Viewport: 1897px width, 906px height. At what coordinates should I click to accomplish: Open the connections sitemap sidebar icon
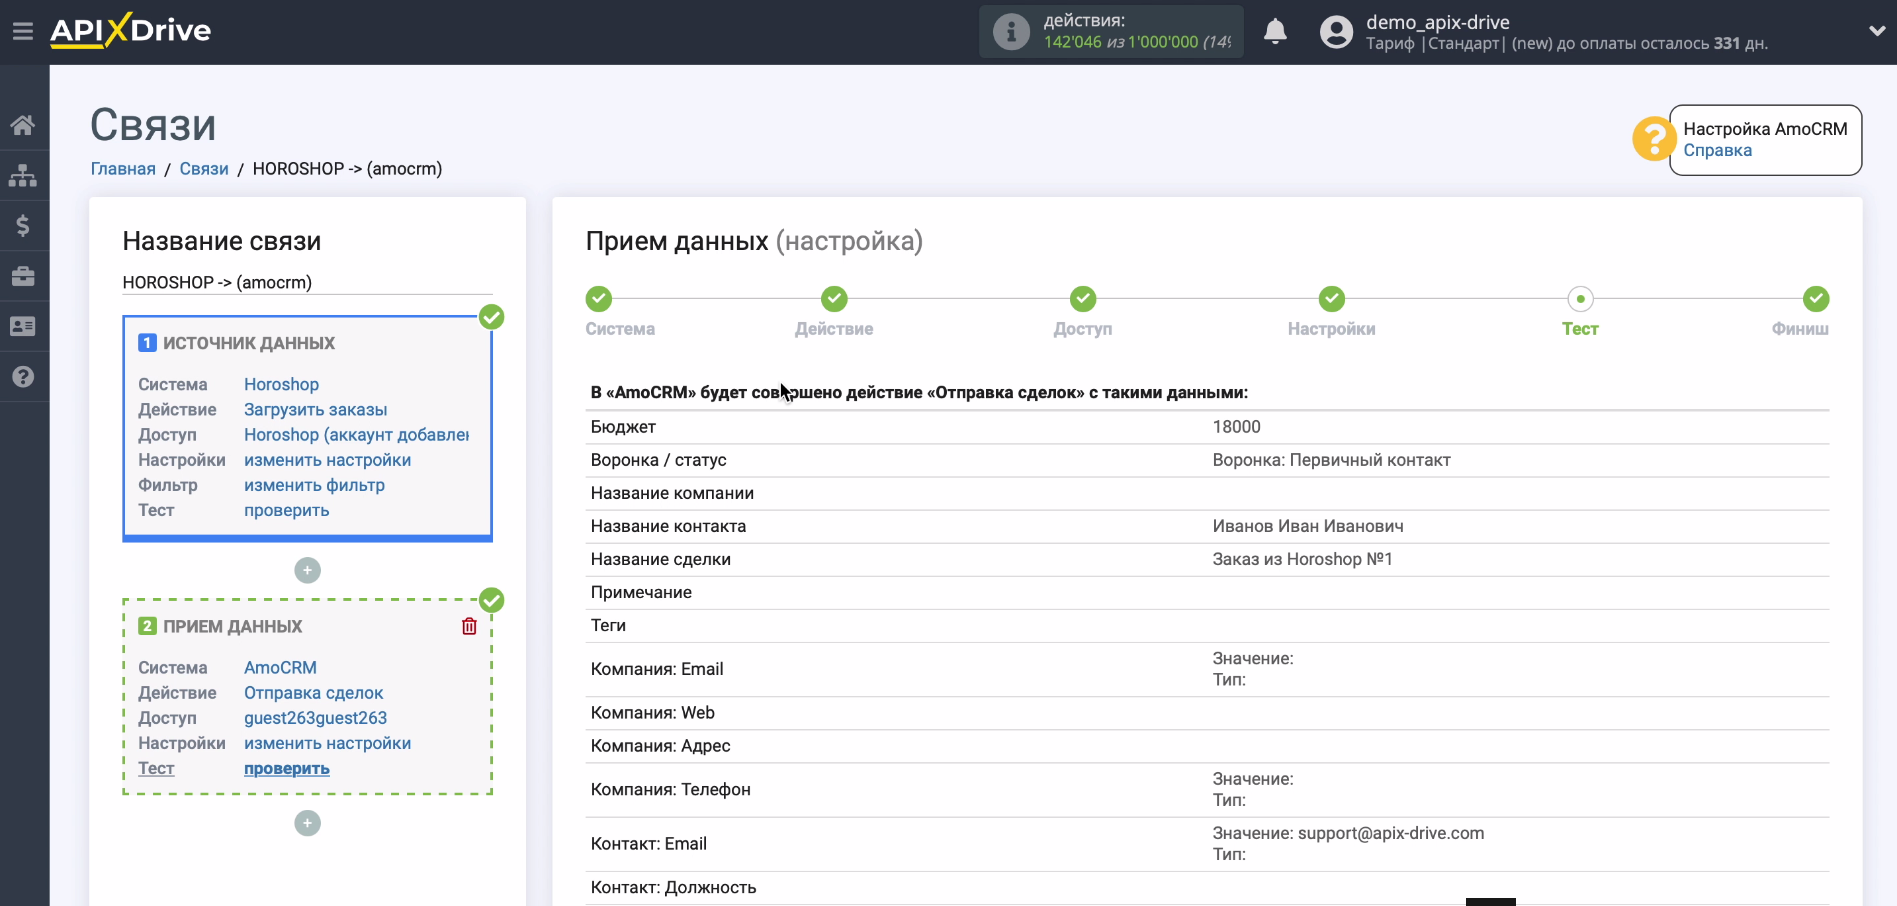pos(23,175)
